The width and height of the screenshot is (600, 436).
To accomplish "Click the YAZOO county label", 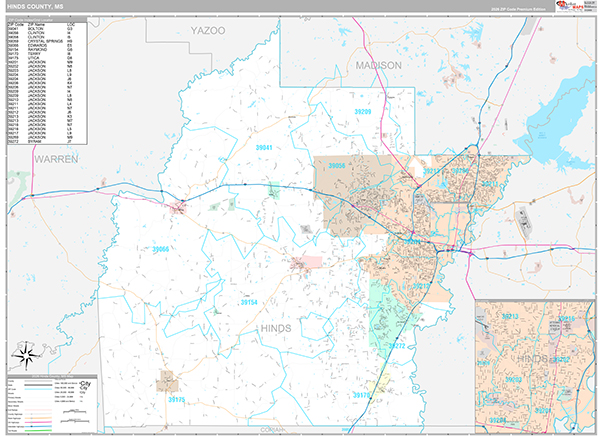I will pyautogui.click(x=209, y=31).
